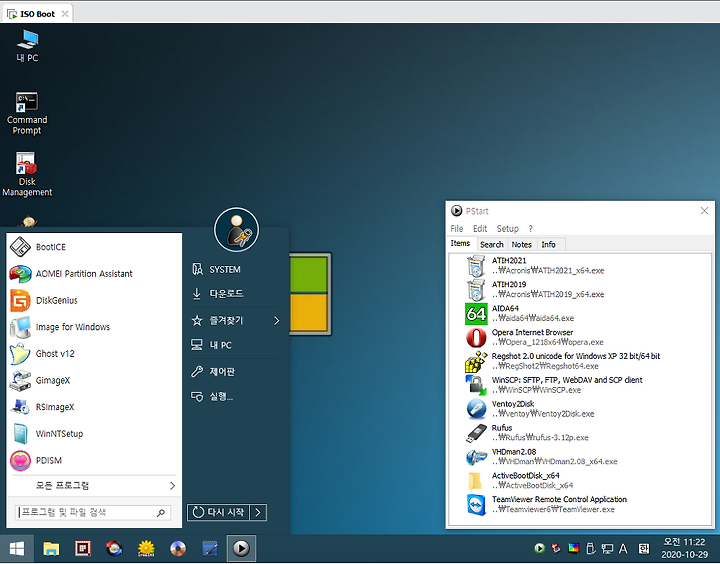Toggle the A input mode indicator
720x564 pixels.
coord(623,548)
